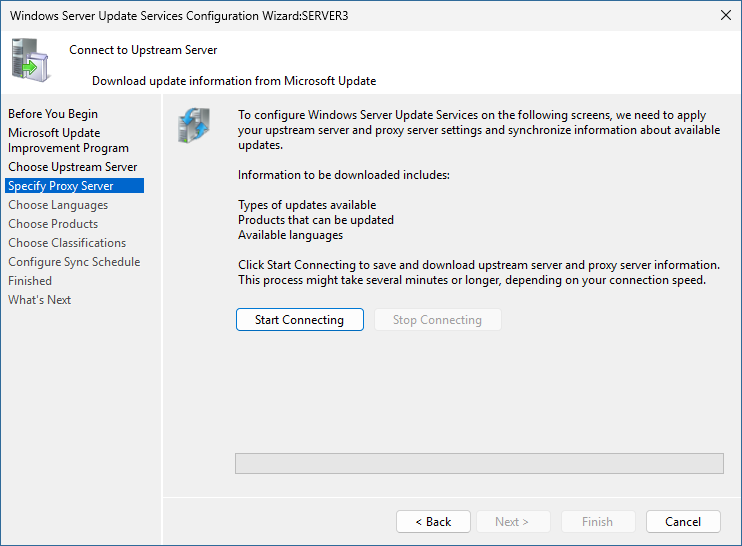Image resolution: width=742 pixels, height=546 pixels.
Task: Open Microsoft Update Improvement Program step
Action: pos(68,141)
